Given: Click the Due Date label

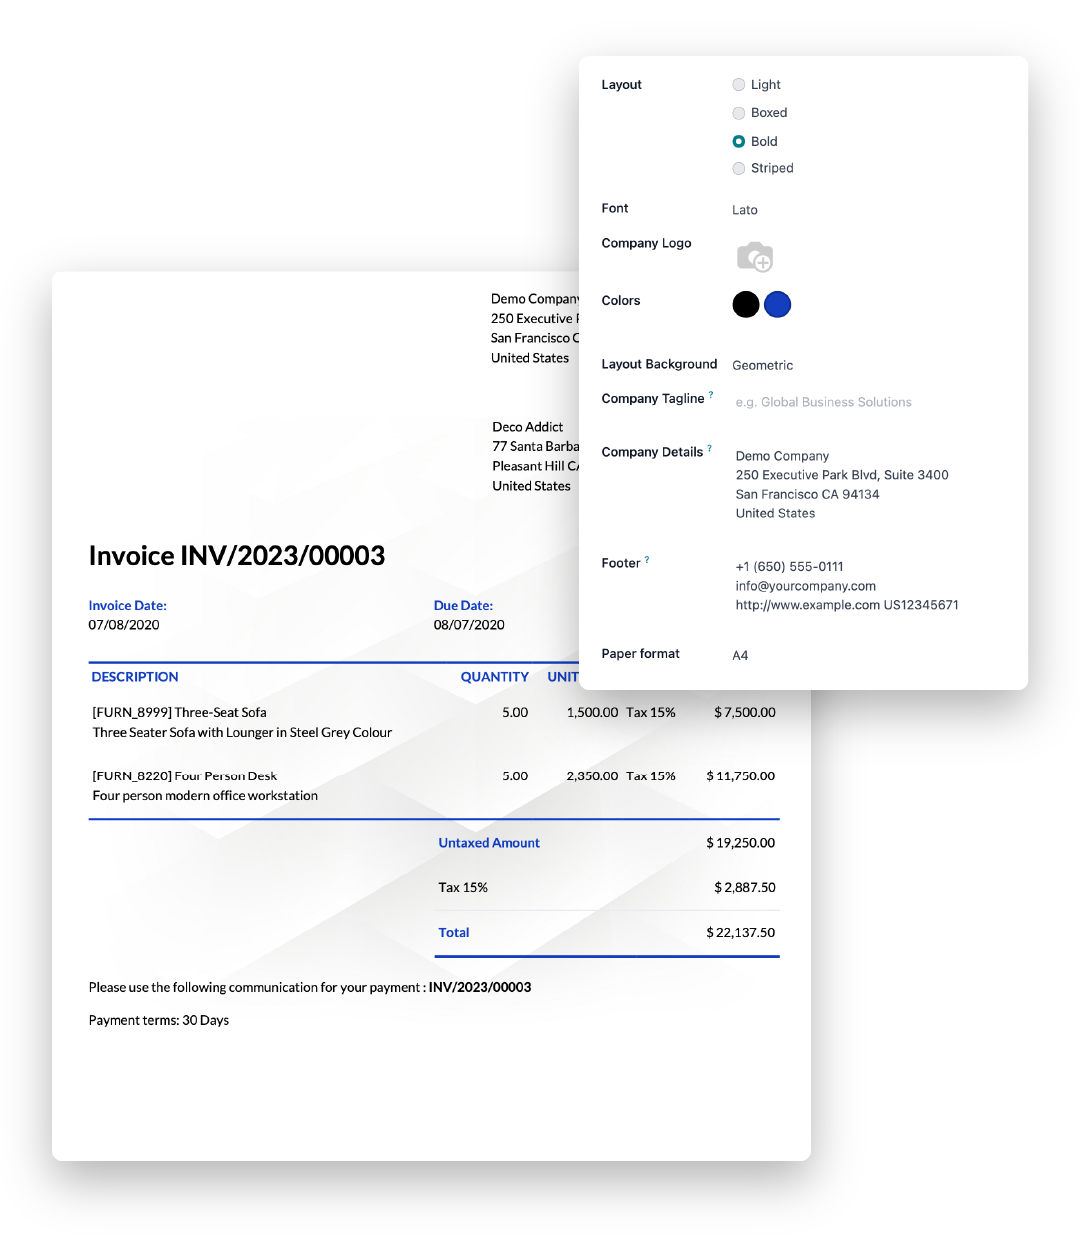Looking at the screenshot, I should 463,605.
